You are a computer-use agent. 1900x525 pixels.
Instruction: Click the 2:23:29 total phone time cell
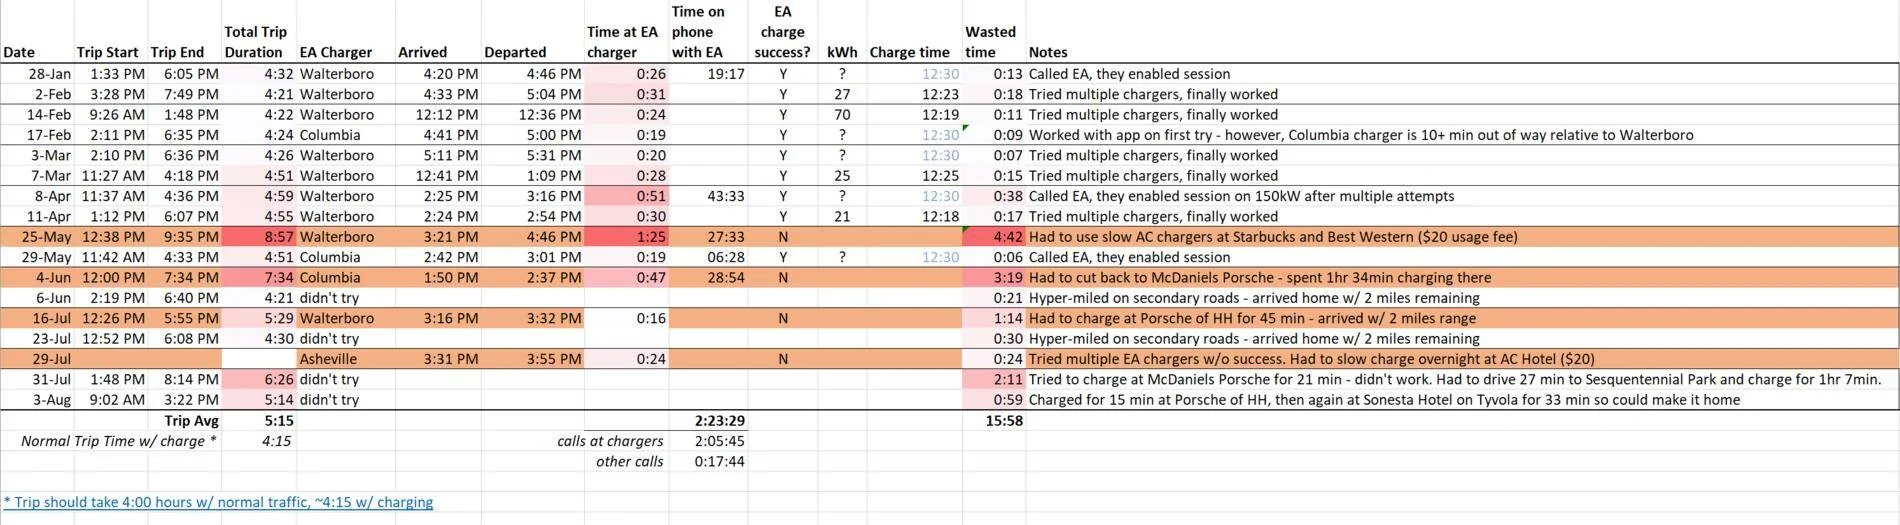[708, 421]
